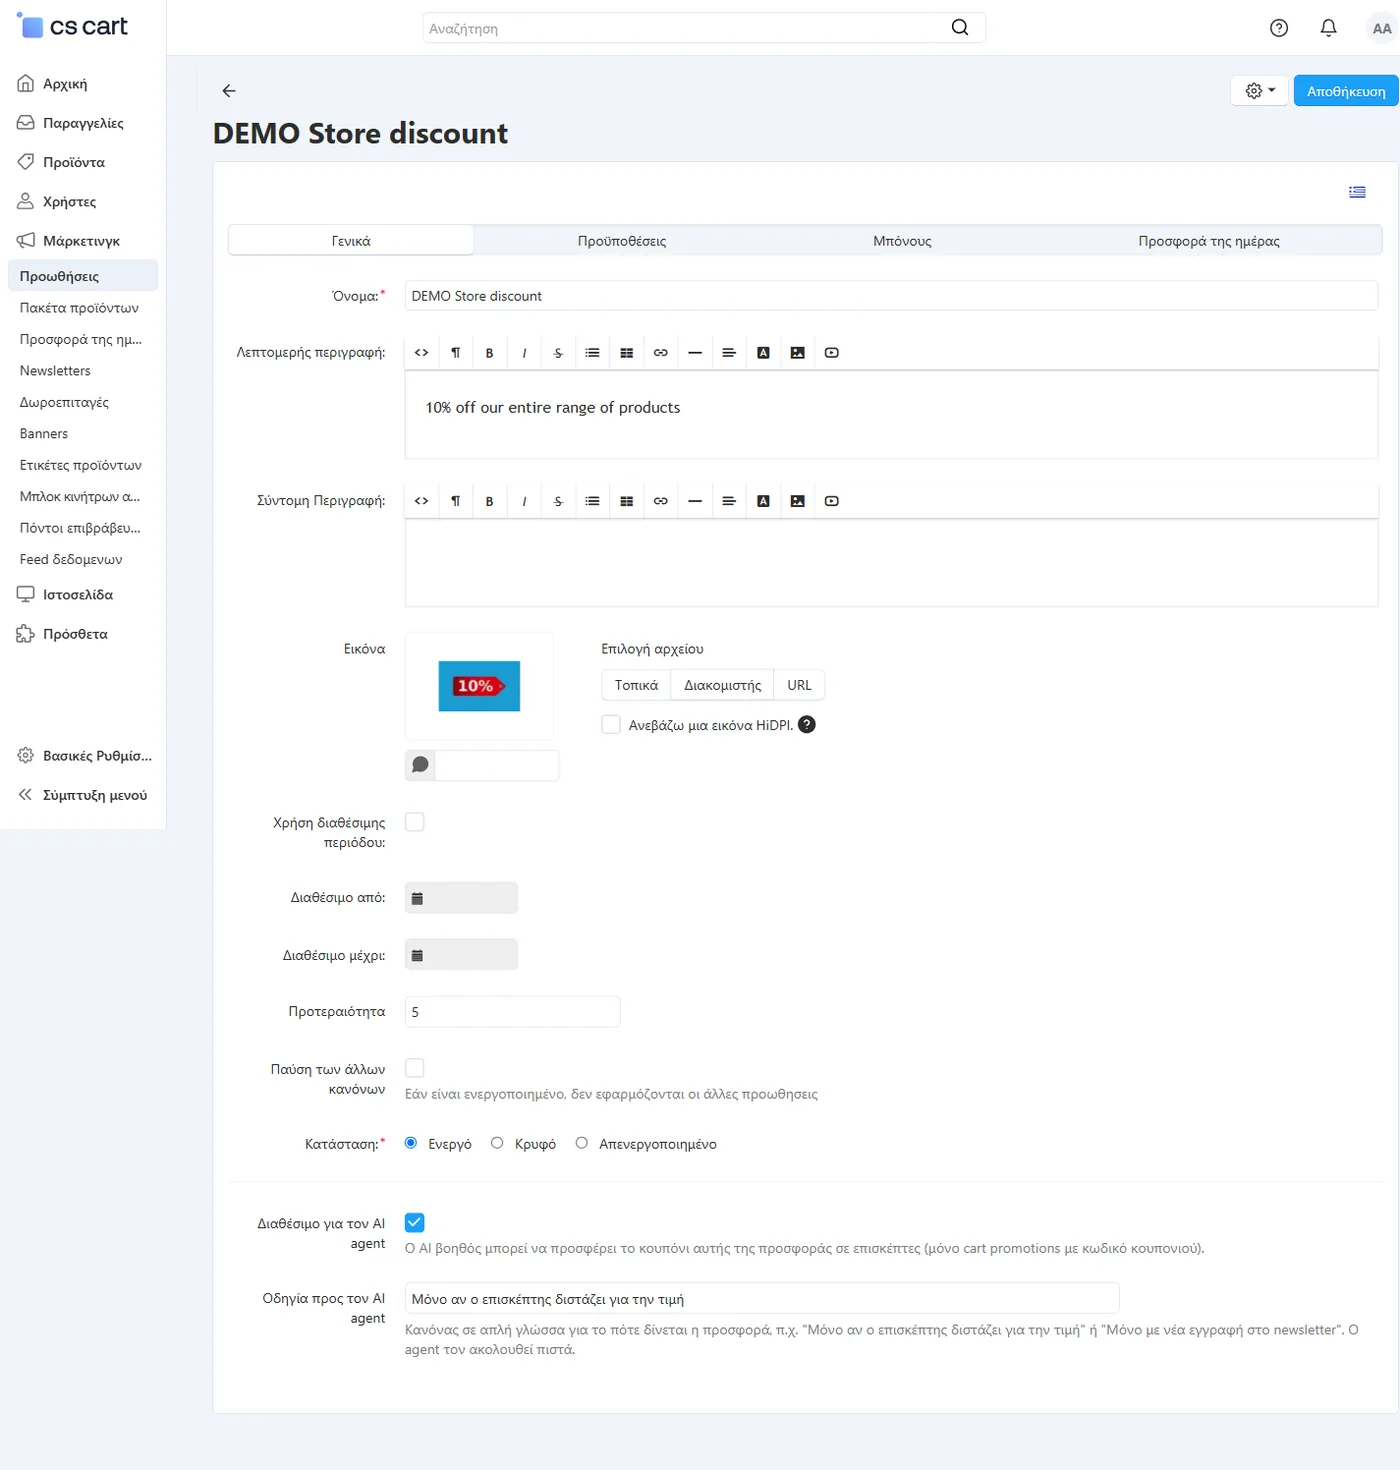Open paragraph format menu in detailed description toolbar
The width and height of the screenshot is (1400, 1470).
(x=456, y=353)
